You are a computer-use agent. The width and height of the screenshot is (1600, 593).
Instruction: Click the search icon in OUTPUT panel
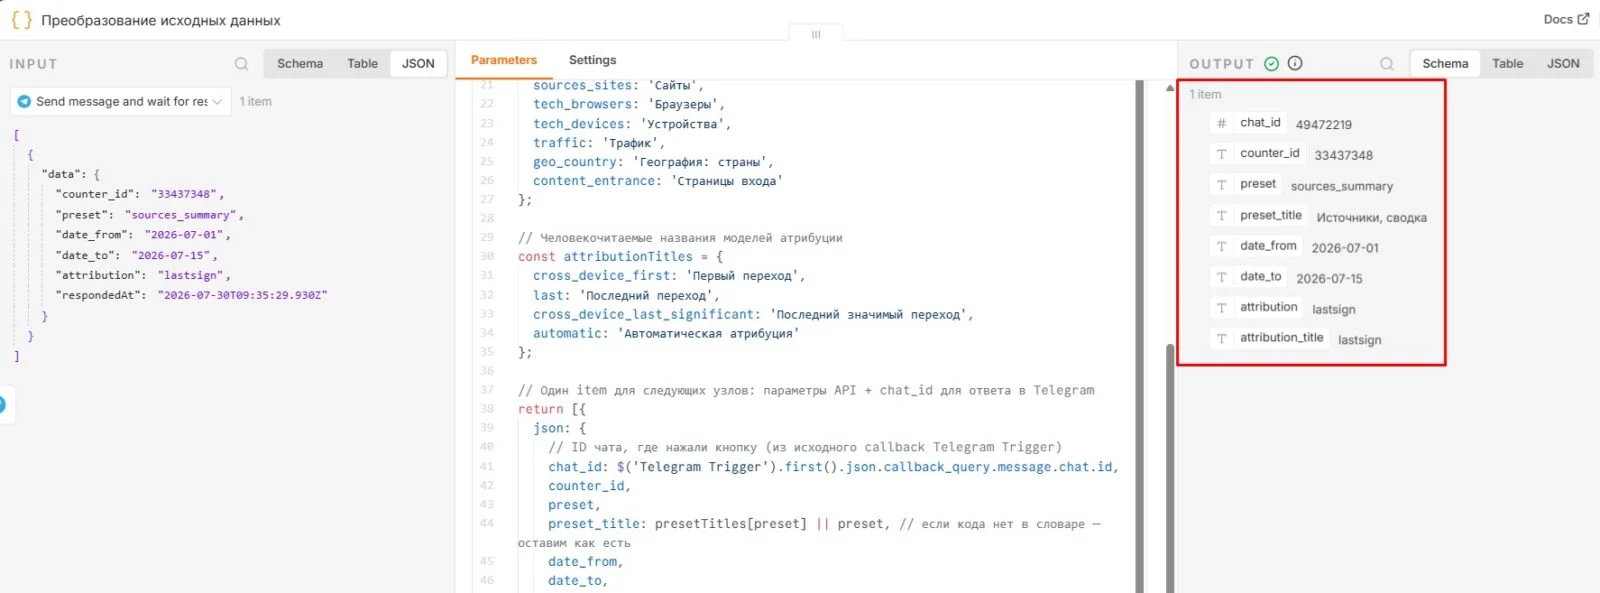pos(1387,64)
